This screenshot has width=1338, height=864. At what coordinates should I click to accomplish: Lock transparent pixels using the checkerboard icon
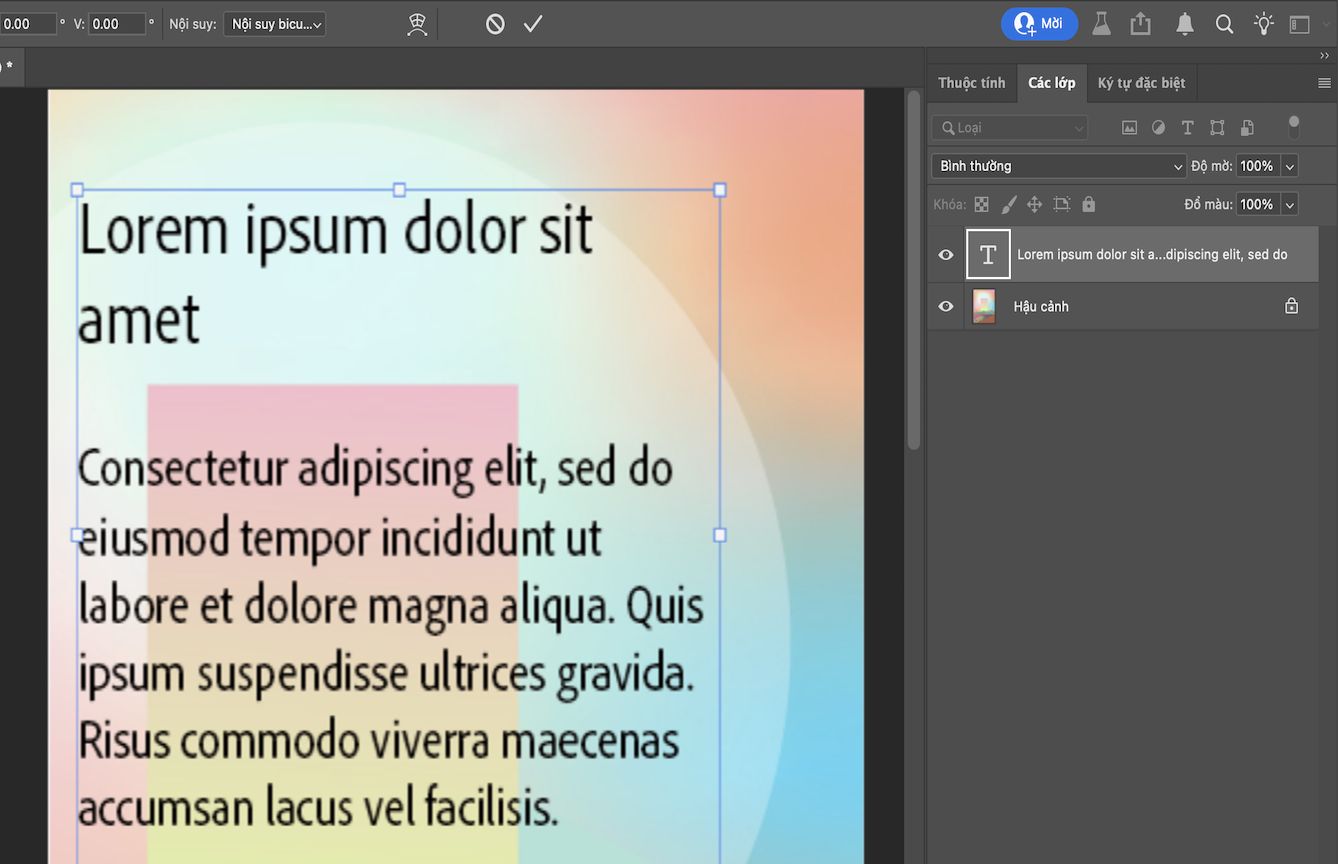click(x=981, y=204)
